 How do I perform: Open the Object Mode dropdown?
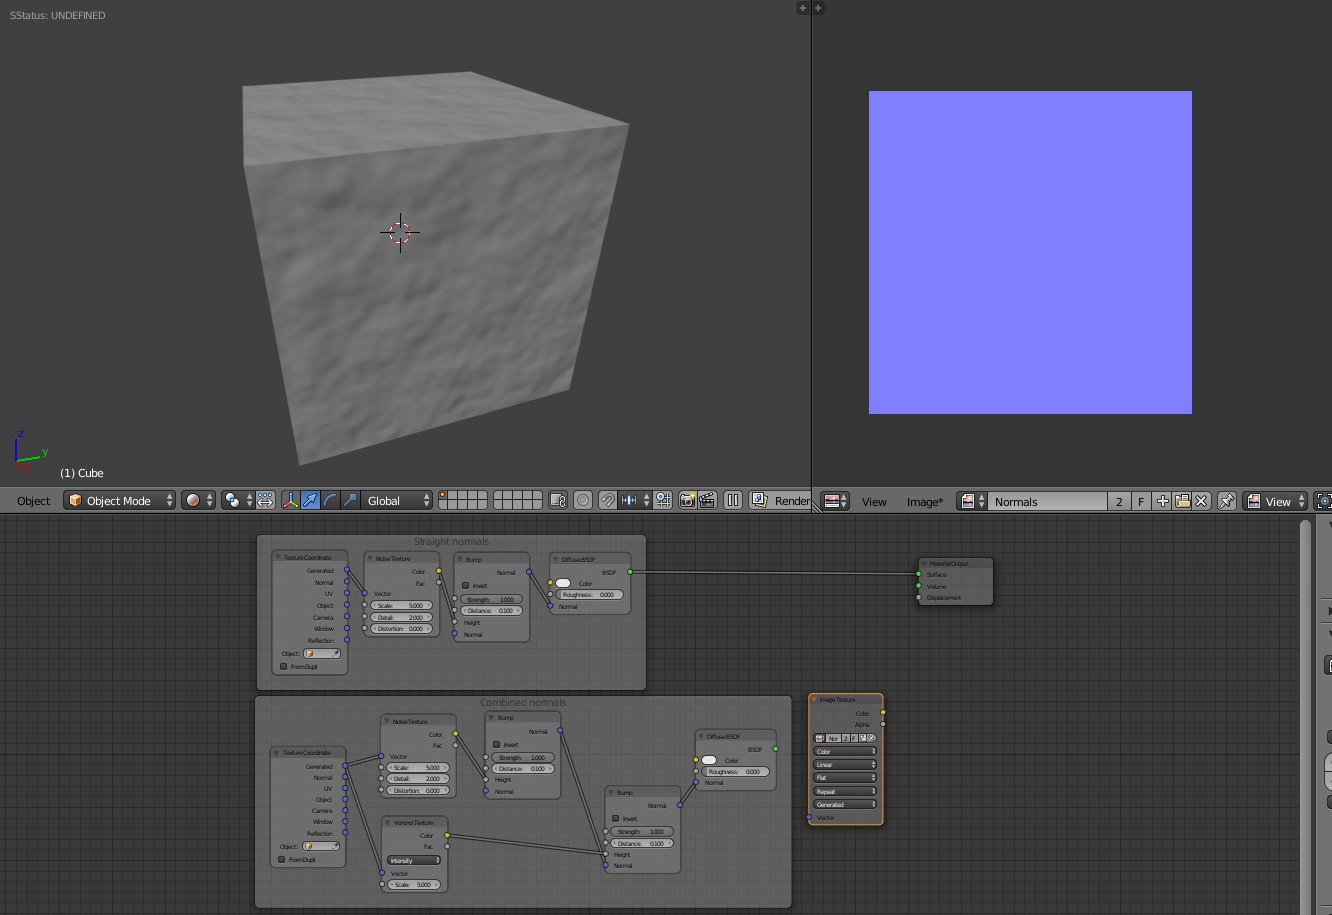pyautogui.click(x=119, y=501)
